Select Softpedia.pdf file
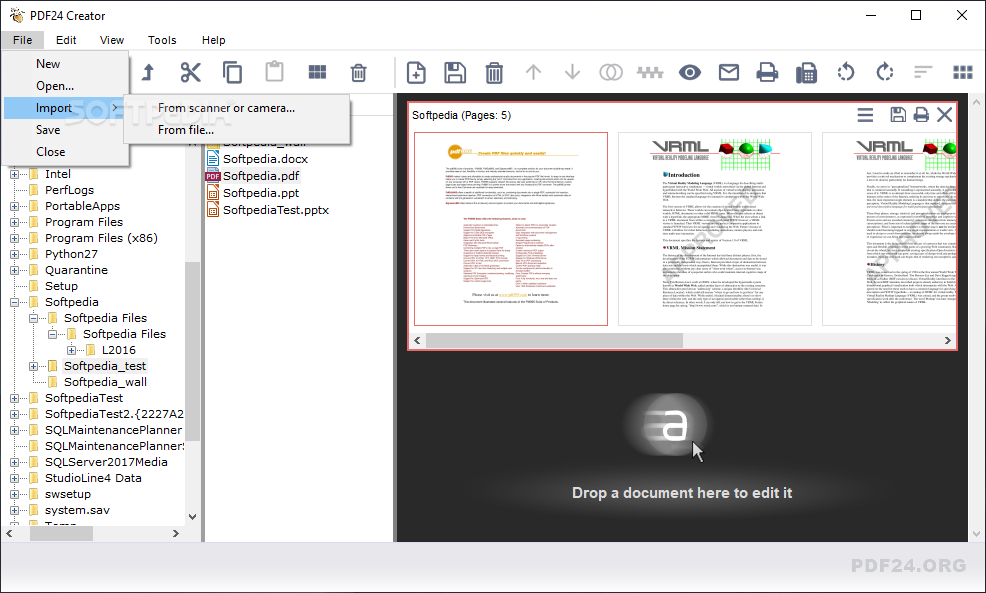This screenshot has height=593, width=986. click(x=260, y=176)
